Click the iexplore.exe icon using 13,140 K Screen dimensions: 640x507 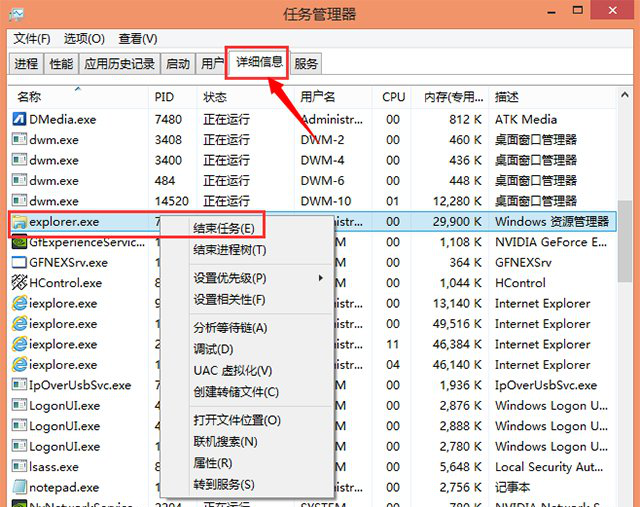pos(19,303)
